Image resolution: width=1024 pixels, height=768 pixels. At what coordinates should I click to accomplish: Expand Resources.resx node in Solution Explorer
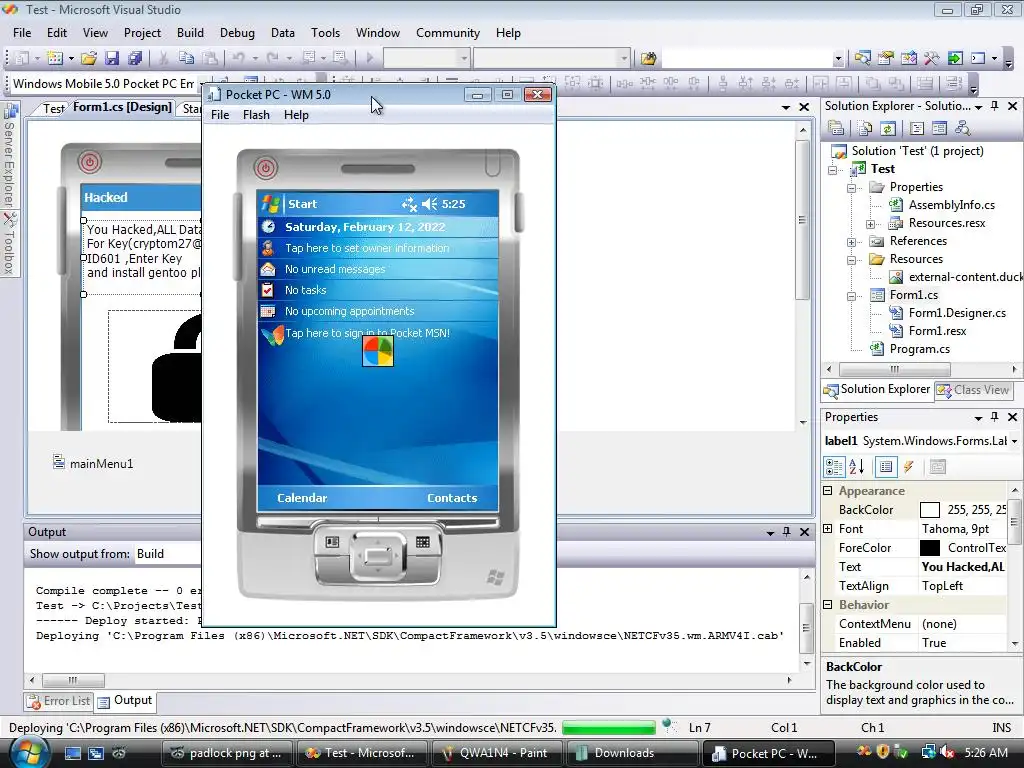(870, 224)
